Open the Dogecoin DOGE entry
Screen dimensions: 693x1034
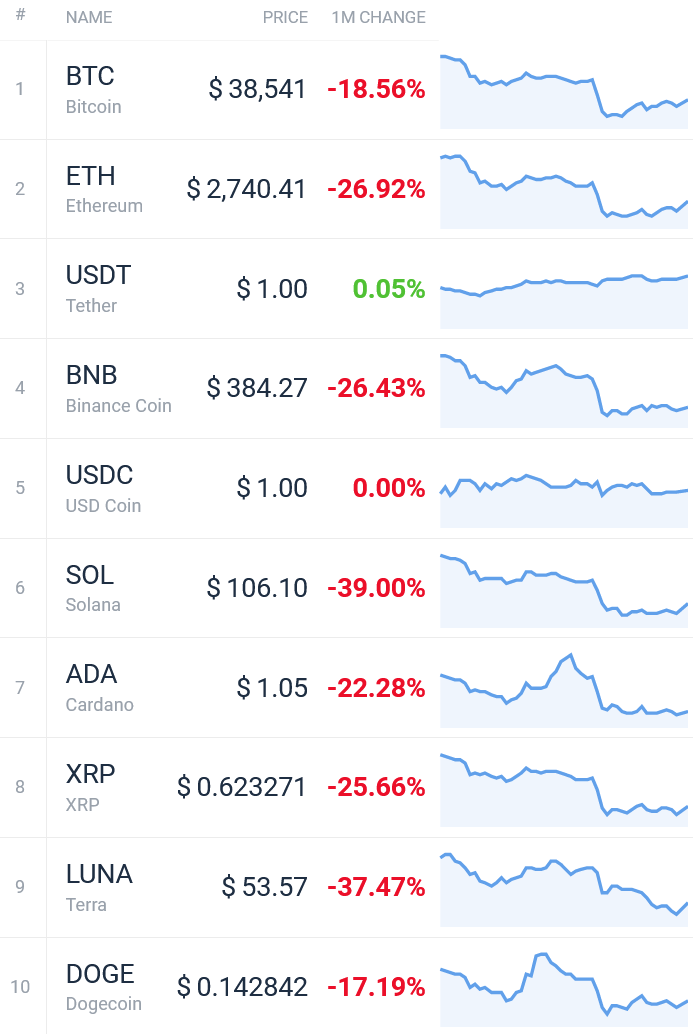(104, 987)
